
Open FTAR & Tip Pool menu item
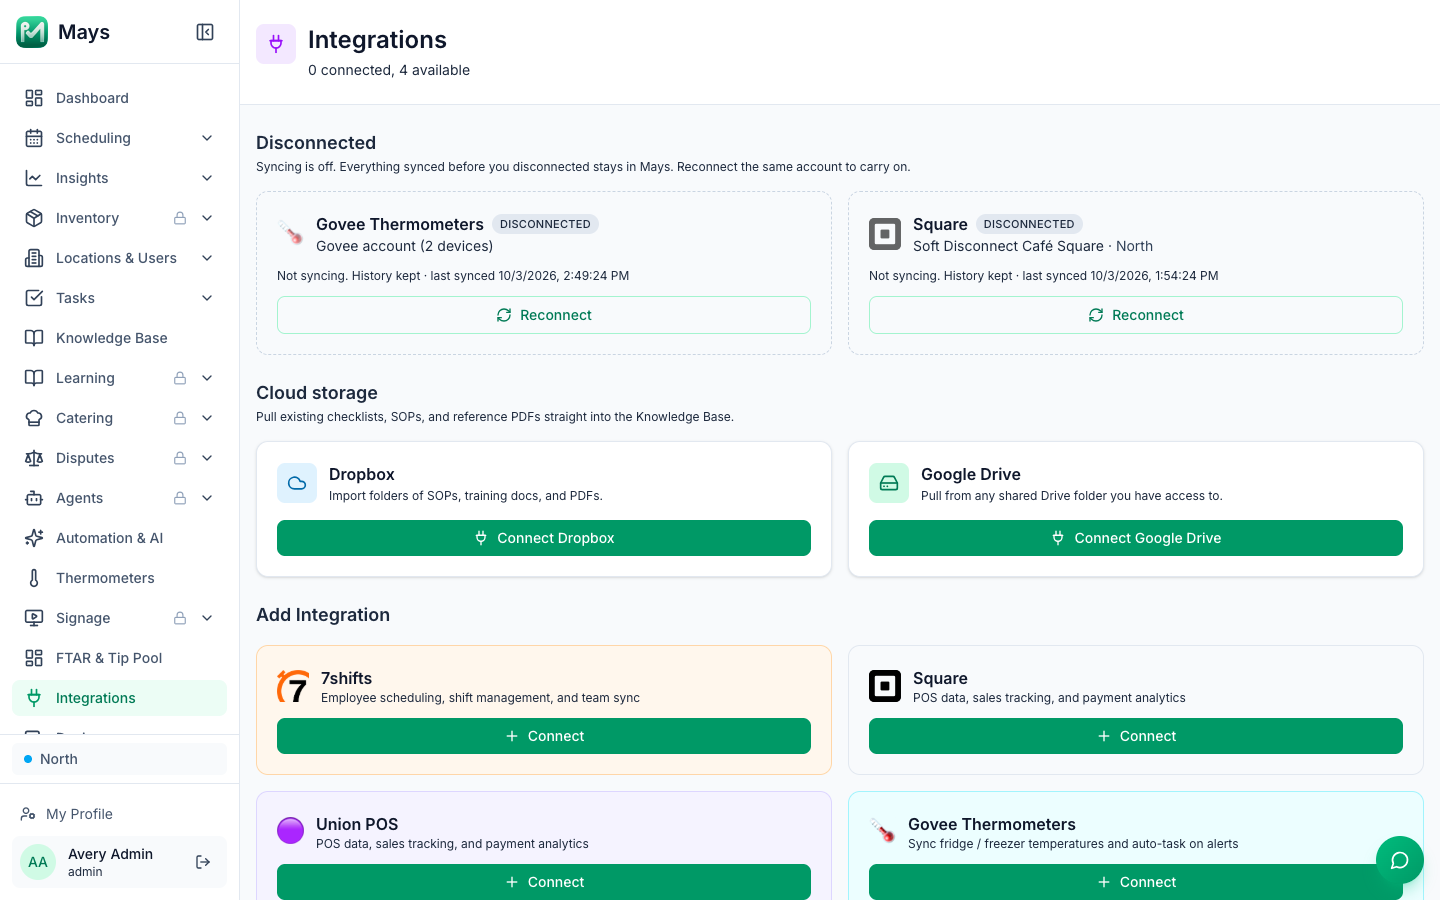click(x=119, y=658)
